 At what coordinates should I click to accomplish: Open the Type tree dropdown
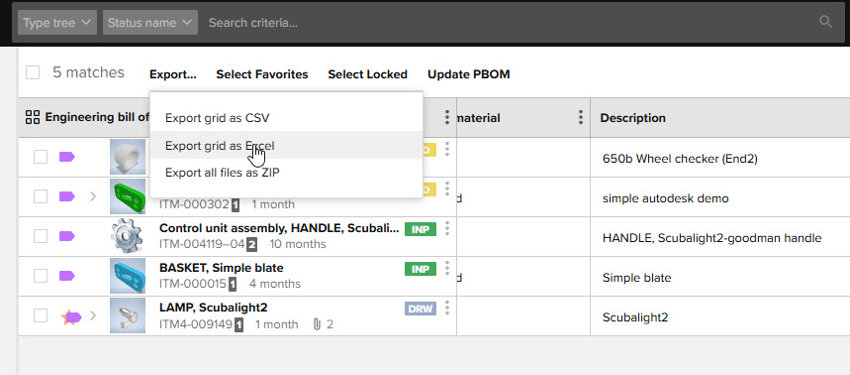(57, 23)
